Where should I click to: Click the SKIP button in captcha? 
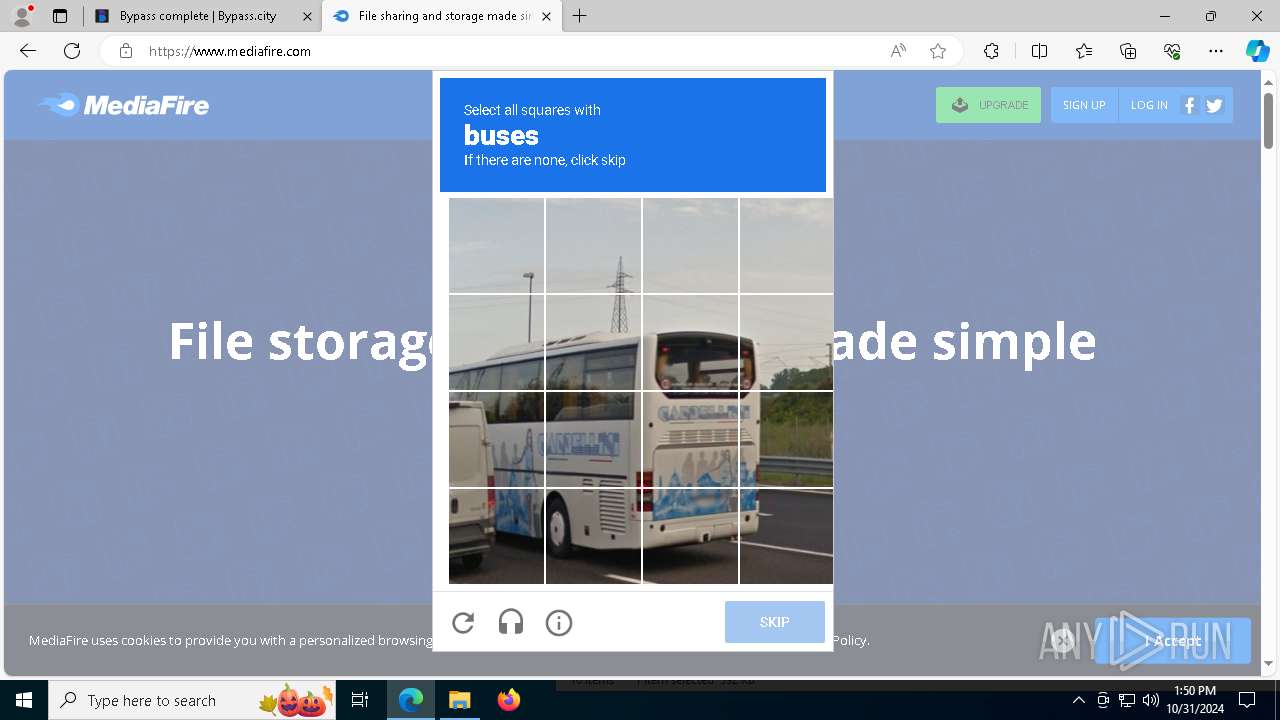(775, 622)
